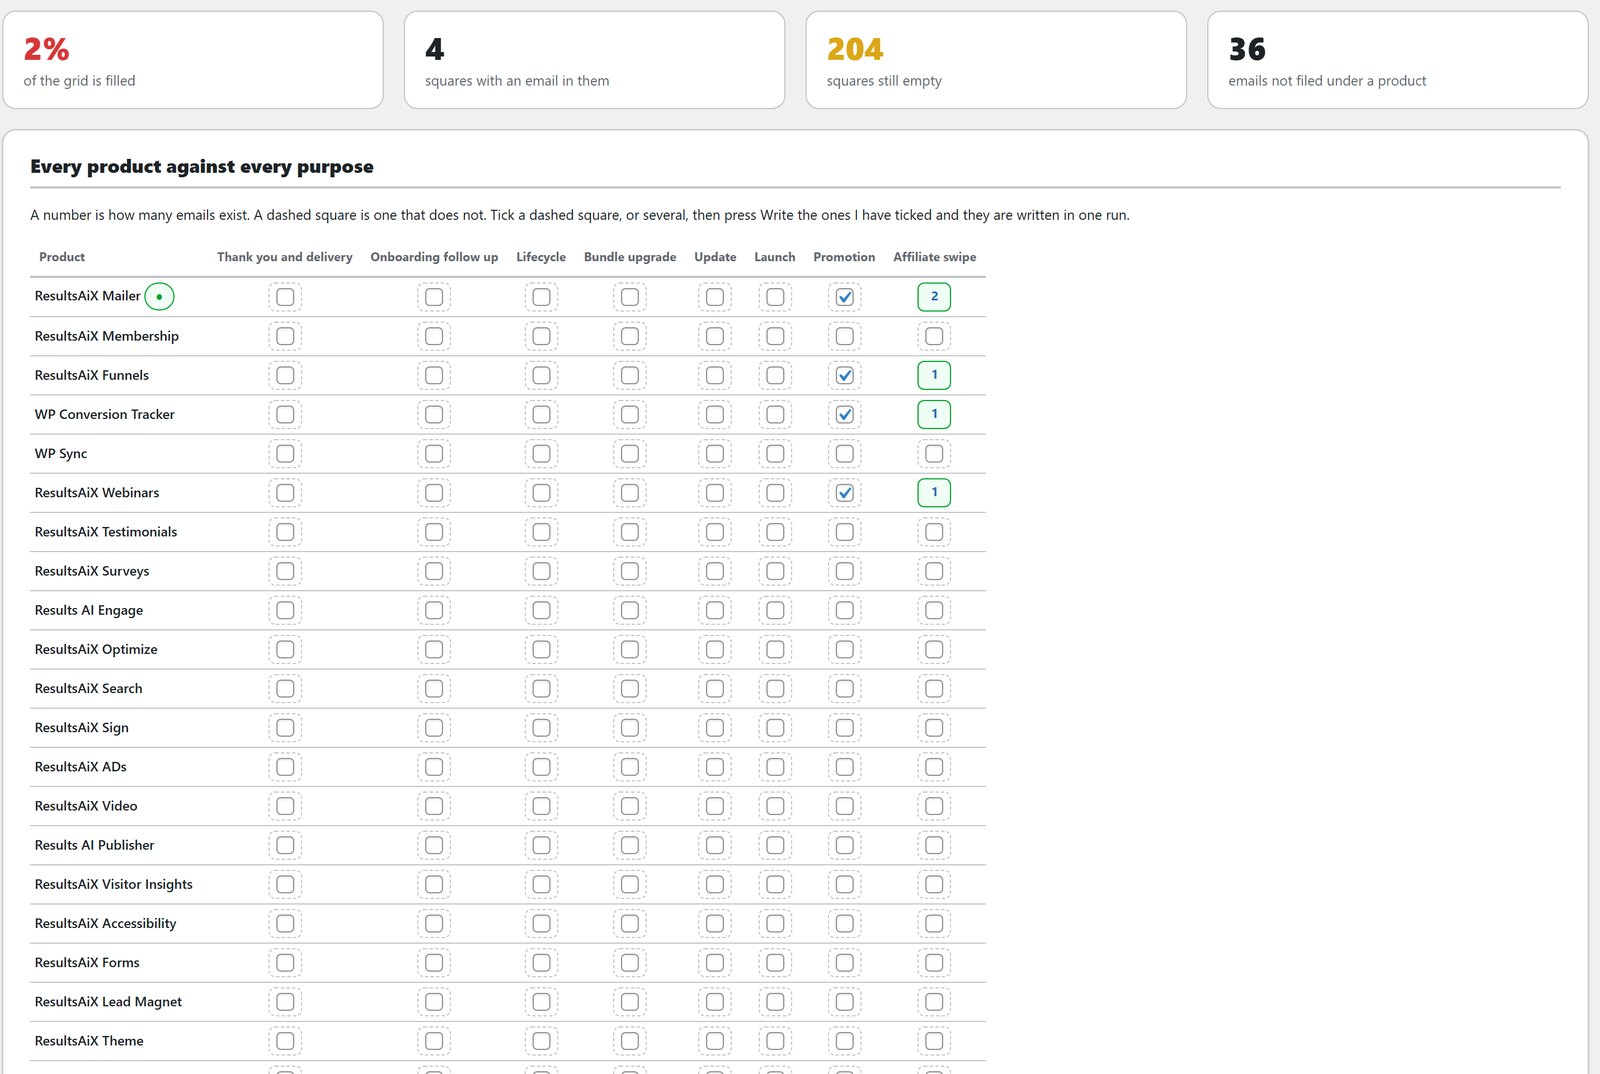Image resolution: width=1600 pixels, height=1074 pixels.
Task: Tick Promotion for Results AI Publisher
Action: click(x=845, y=845)
